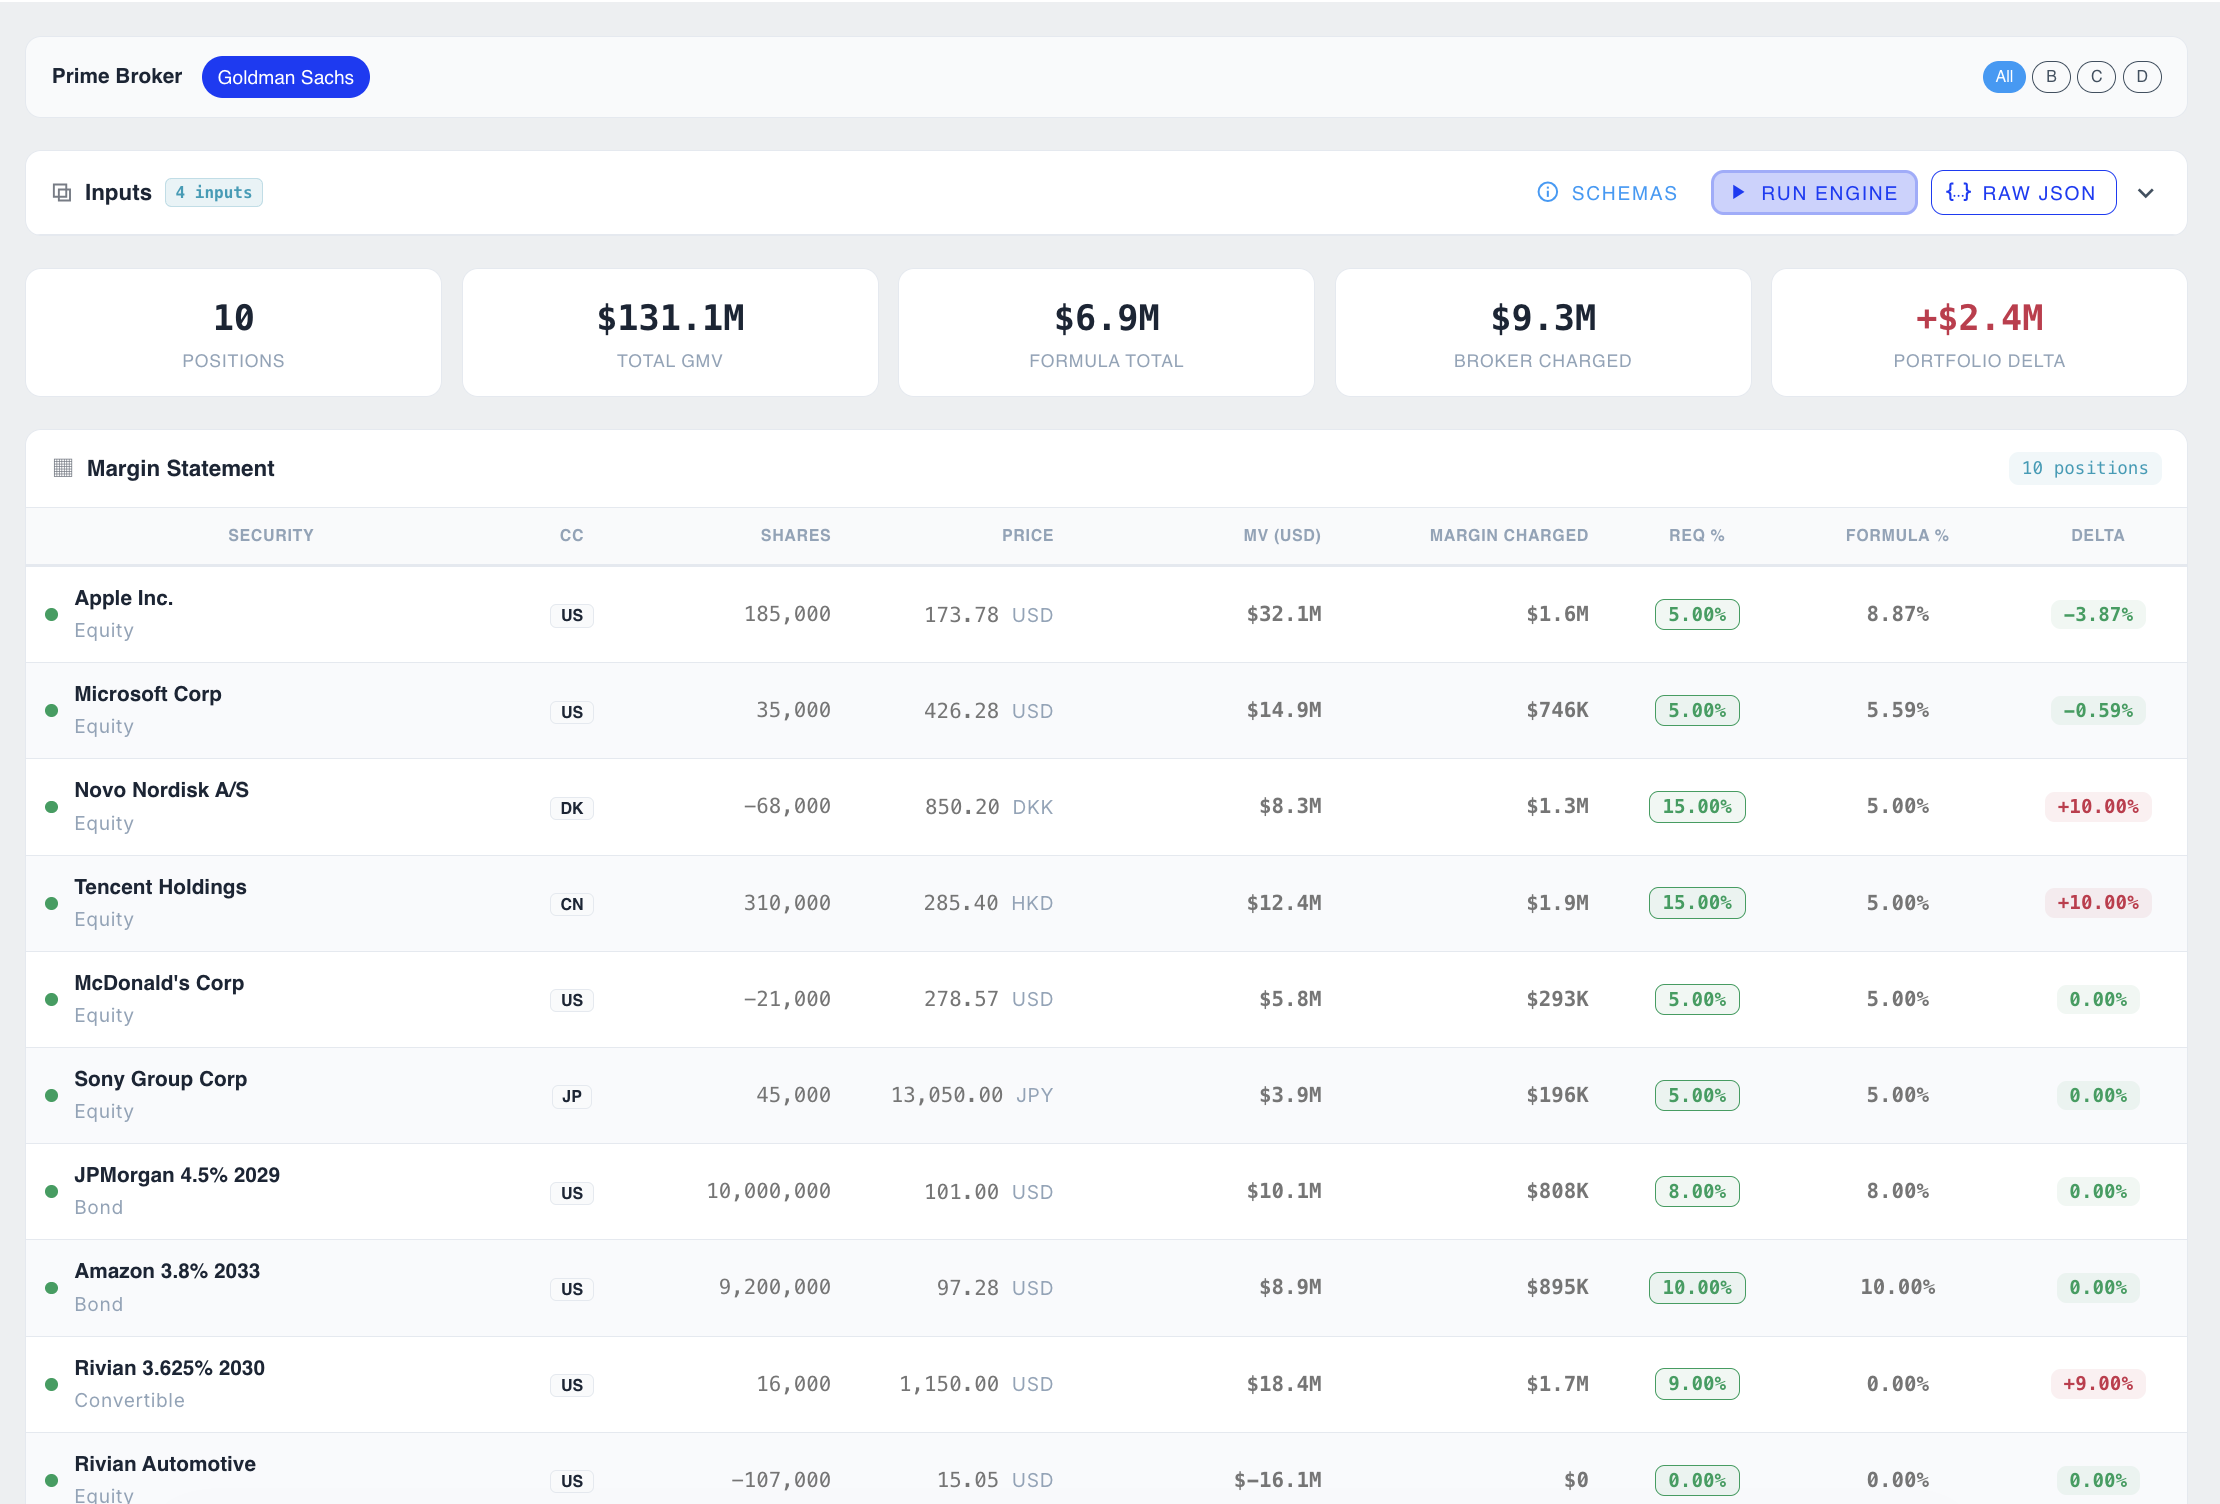2220x1504 pixels.
Task: Open the Goldman Sachs broker selector
Action: point(285,76)
